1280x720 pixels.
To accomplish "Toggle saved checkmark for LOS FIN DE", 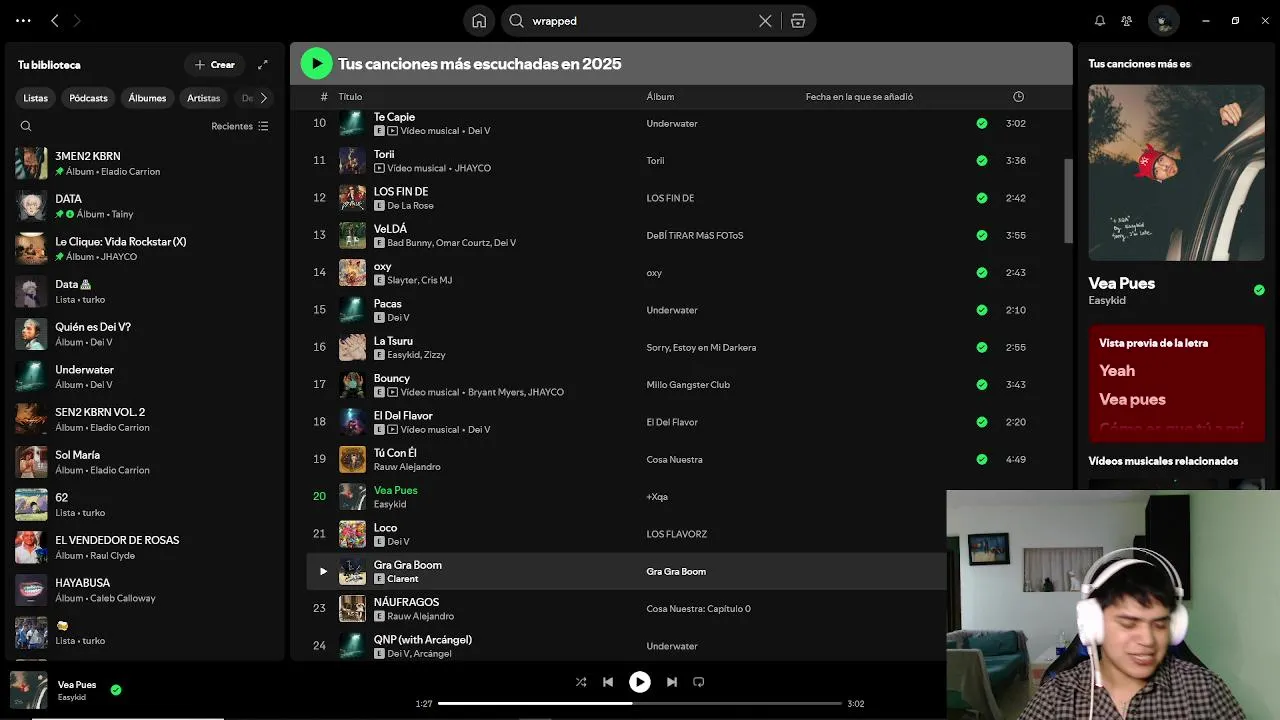I will pyautogui.click(x=982, y=198).
